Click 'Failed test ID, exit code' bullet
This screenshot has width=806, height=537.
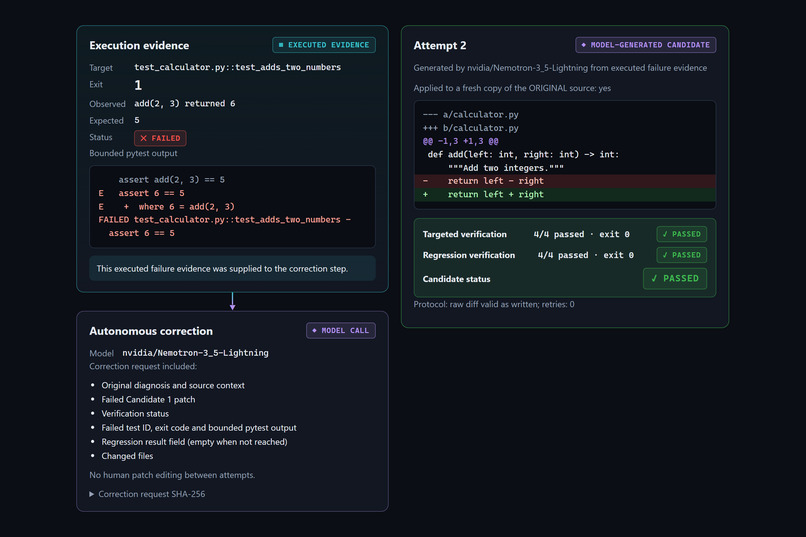(199, 428)
